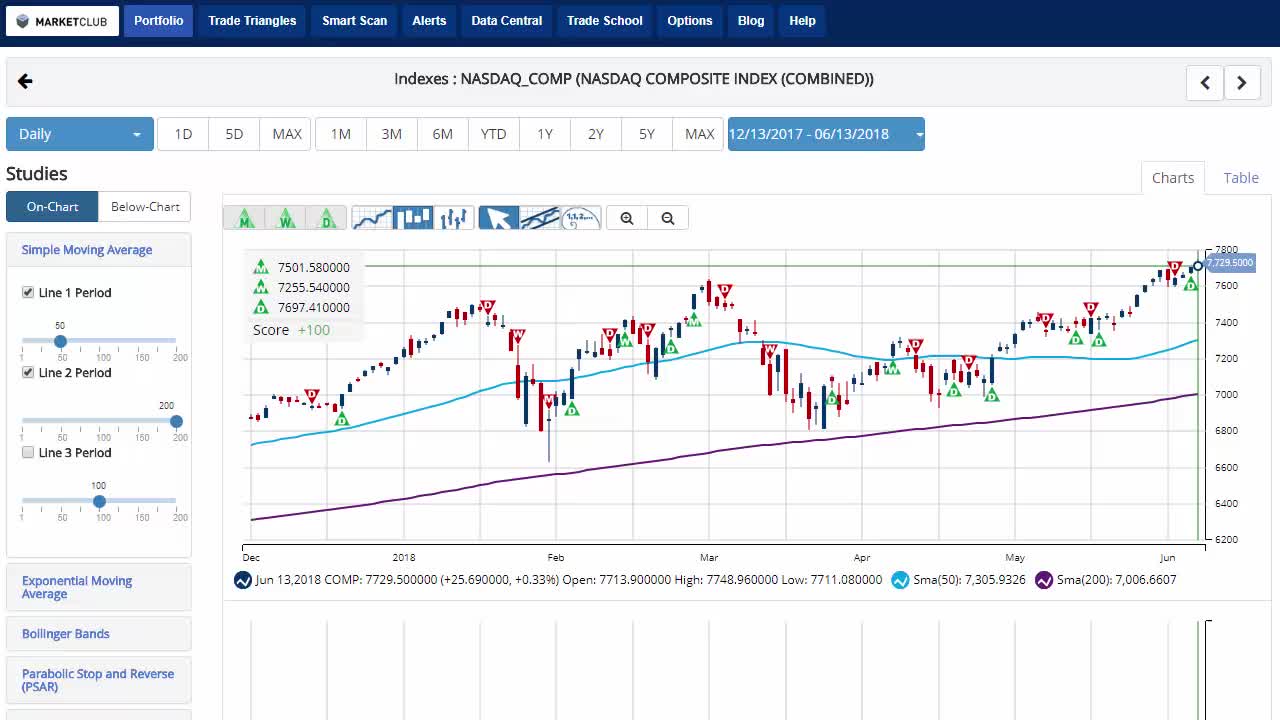Switch to the Table tab

[x=1241, y=178]
